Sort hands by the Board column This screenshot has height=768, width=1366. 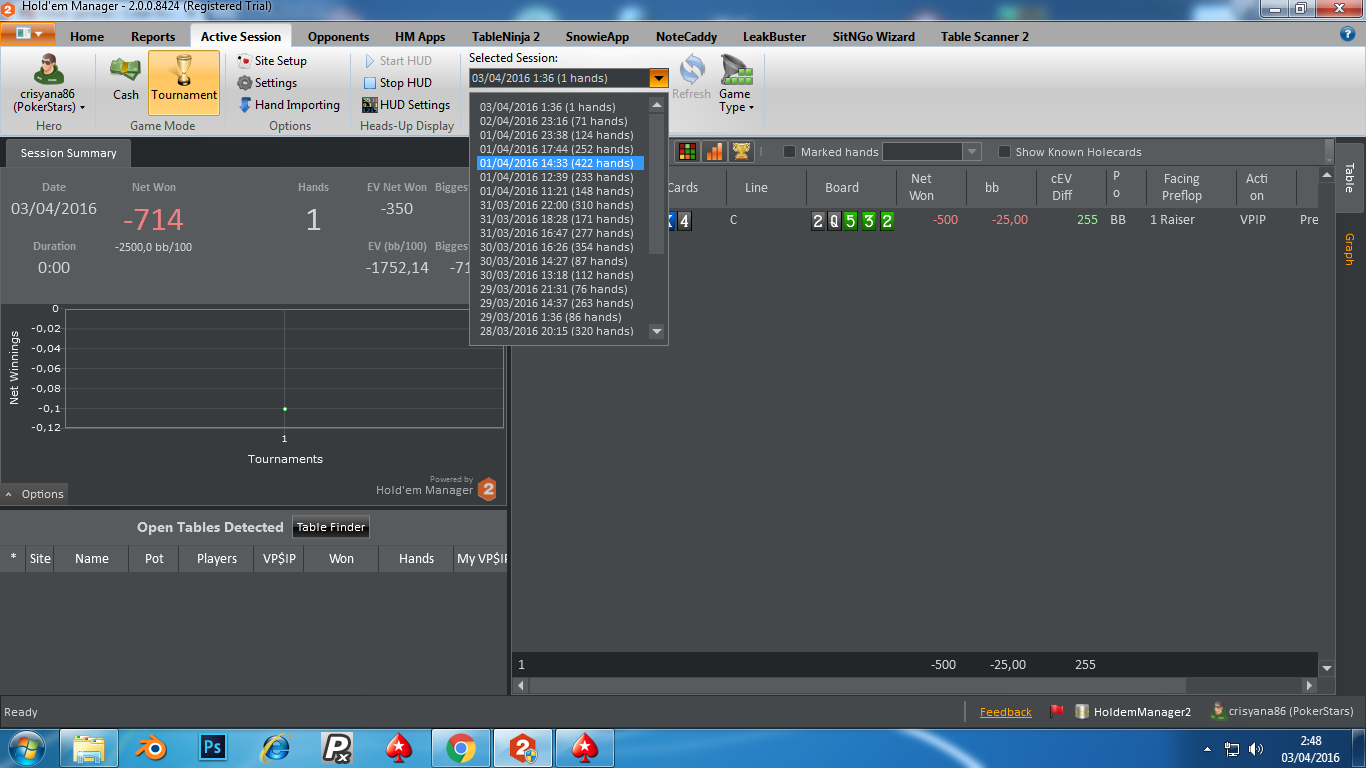coord(841,187)
